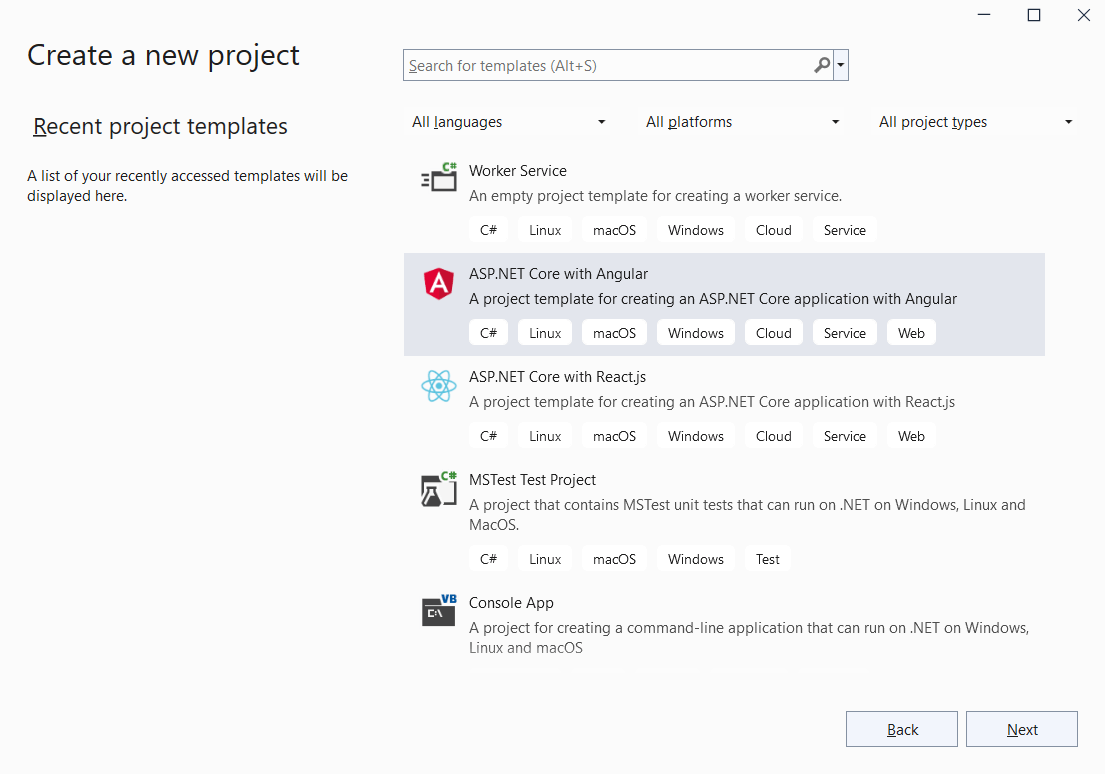
Task: Open the All project types dropdown
Action: 976,122
